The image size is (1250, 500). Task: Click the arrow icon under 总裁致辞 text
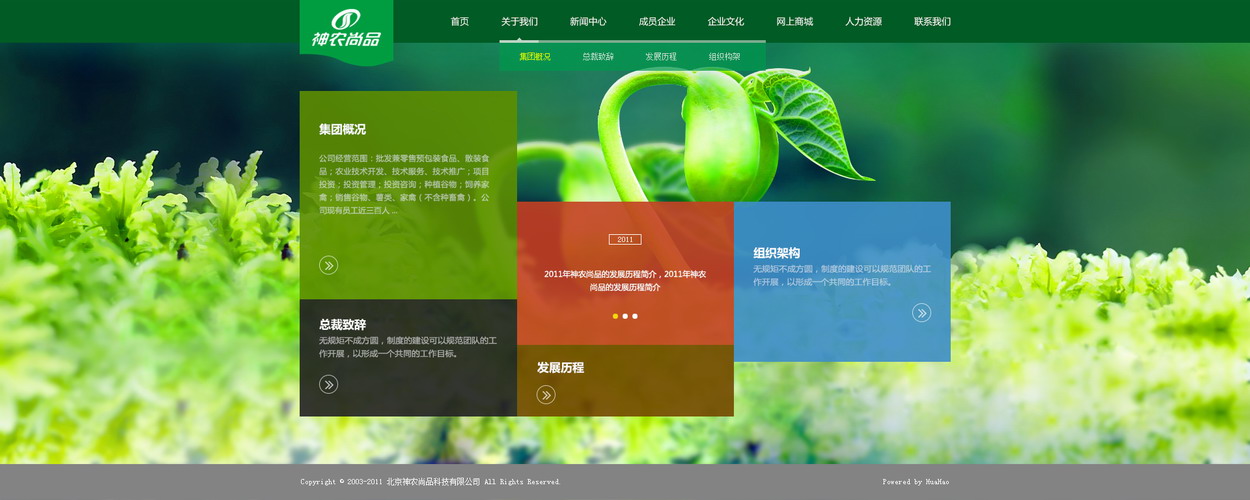click(x=328, y=384)
